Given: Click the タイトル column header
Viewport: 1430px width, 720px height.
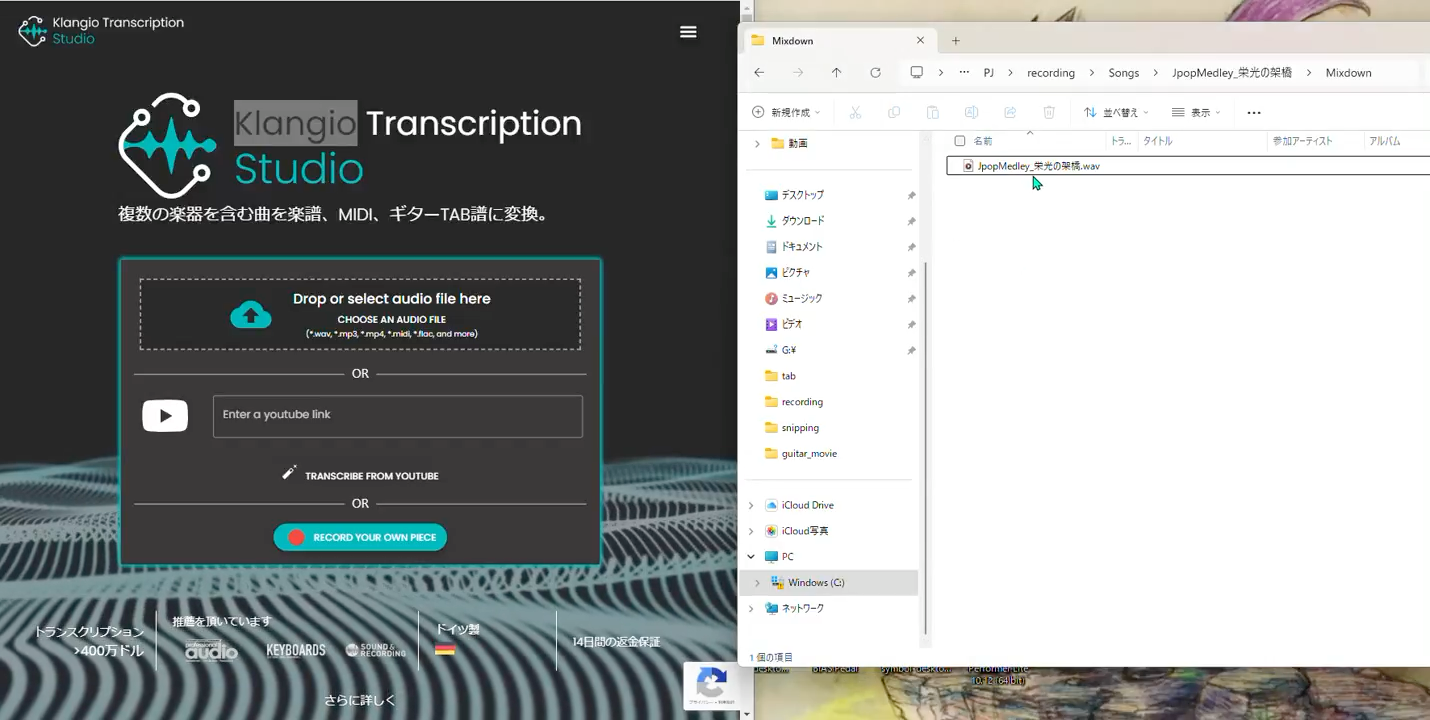Looking at the screenshot, I should coord(1158,141).
